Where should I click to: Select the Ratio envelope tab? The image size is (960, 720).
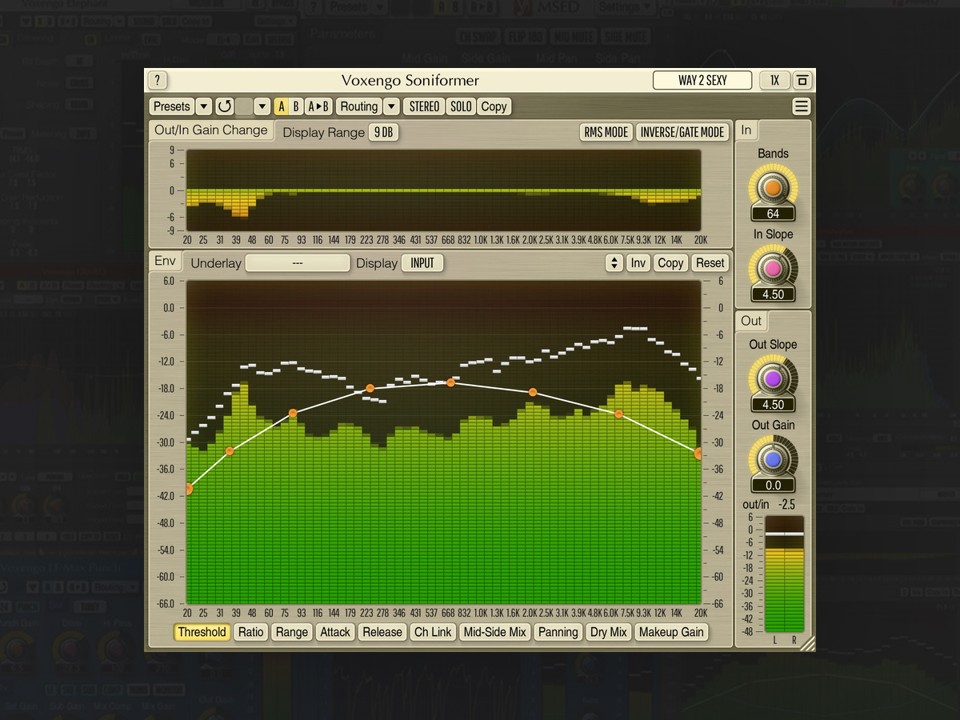tap(250, 632)
